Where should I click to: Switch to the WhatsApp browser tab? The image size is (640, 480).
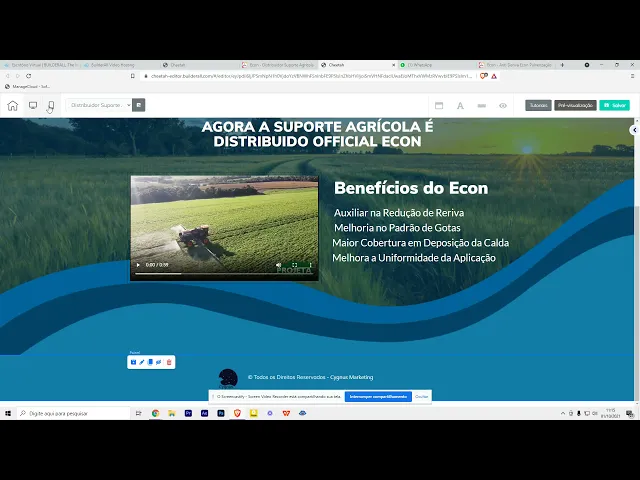pyautogui.click(x=437, y=65)
